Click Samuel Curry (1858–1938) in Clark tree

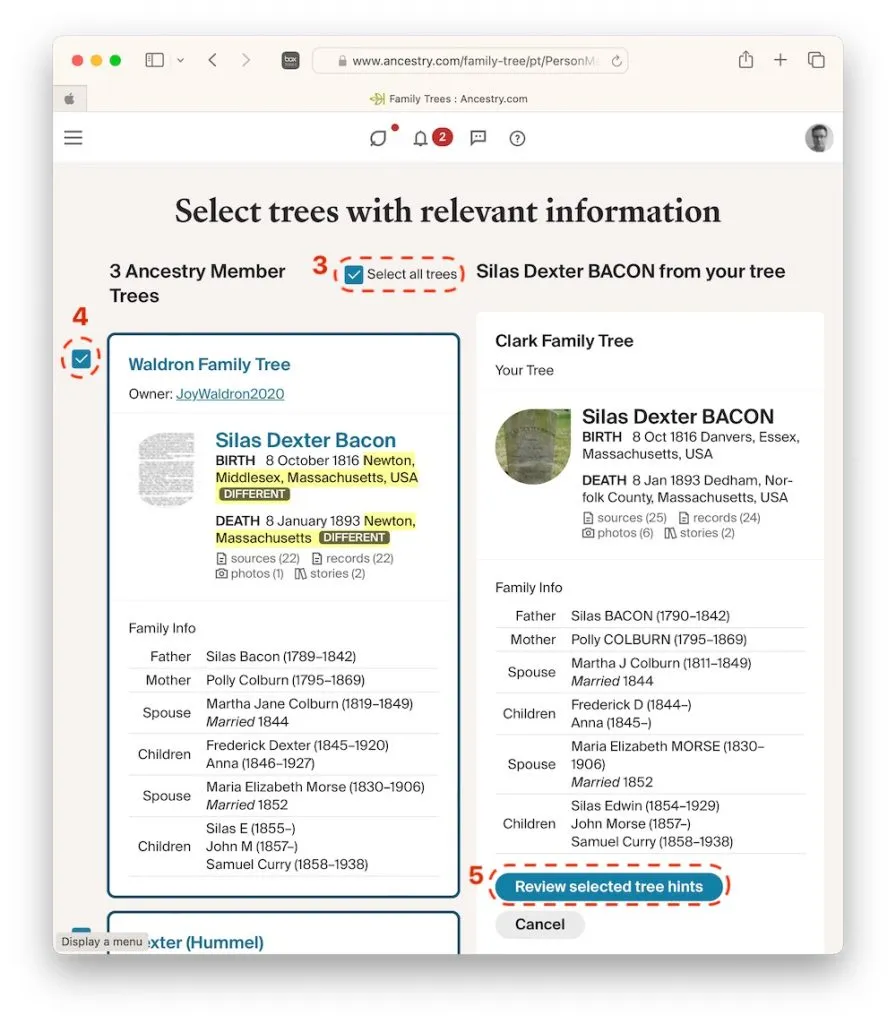coord(652,842)
